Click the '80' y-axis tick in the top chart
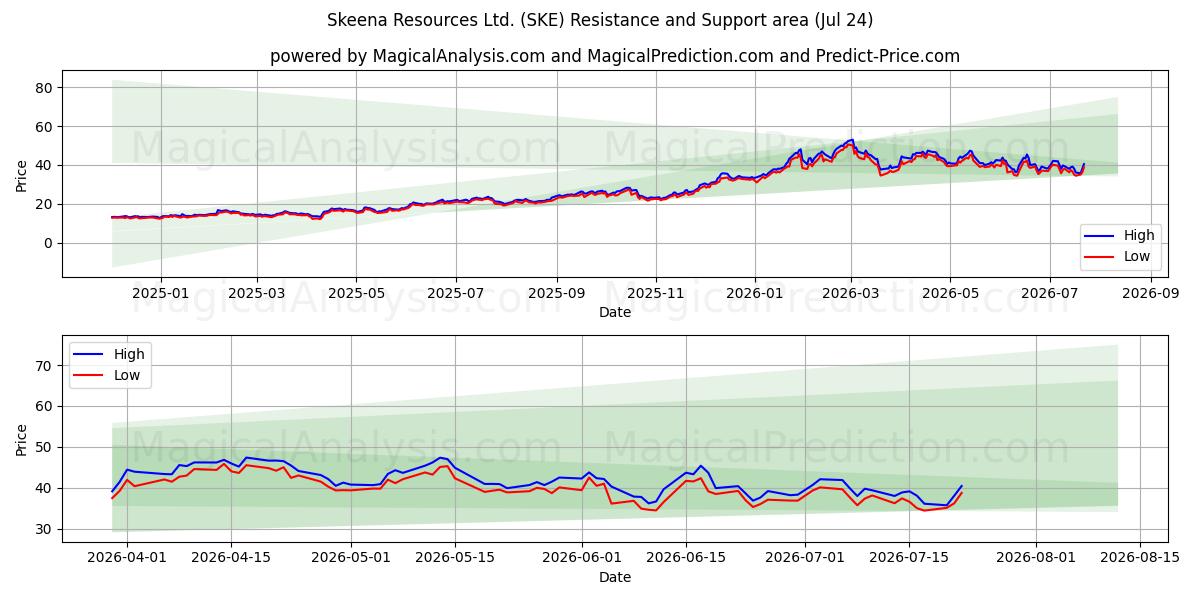Screen dimensions: 1200x600 point(45,88)
